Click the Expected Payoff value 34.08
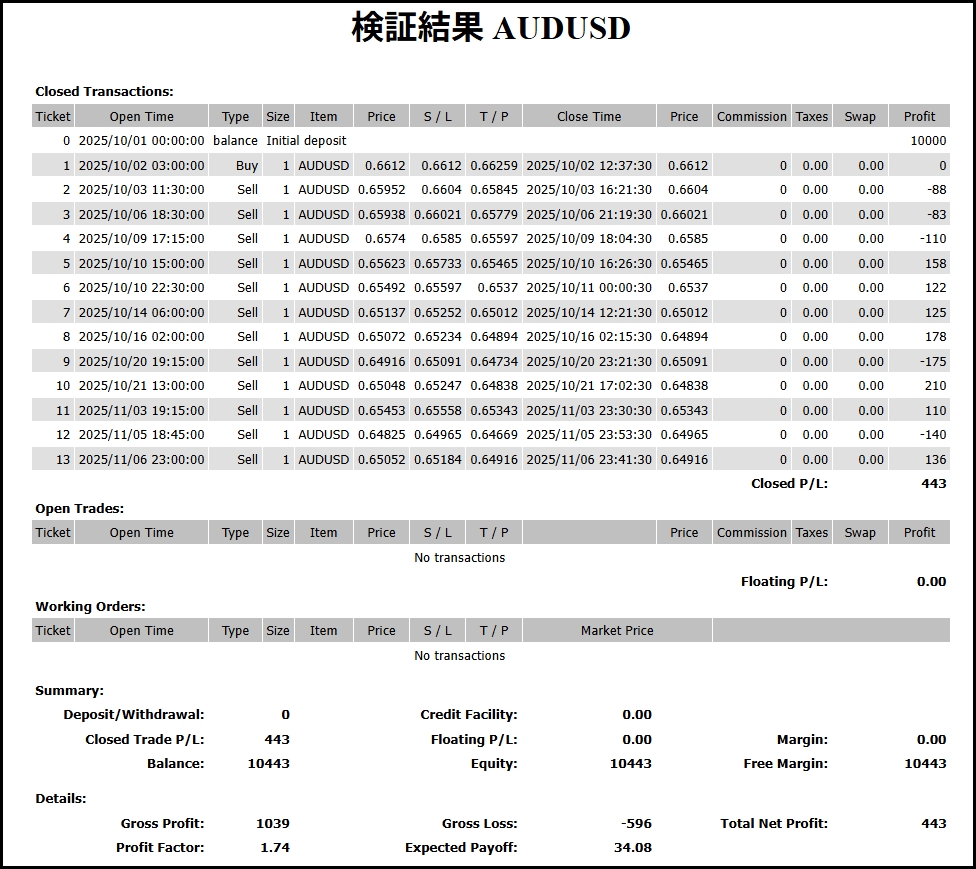Image resolution: width=976 pixels, height=869 pixels. [632, 847]
